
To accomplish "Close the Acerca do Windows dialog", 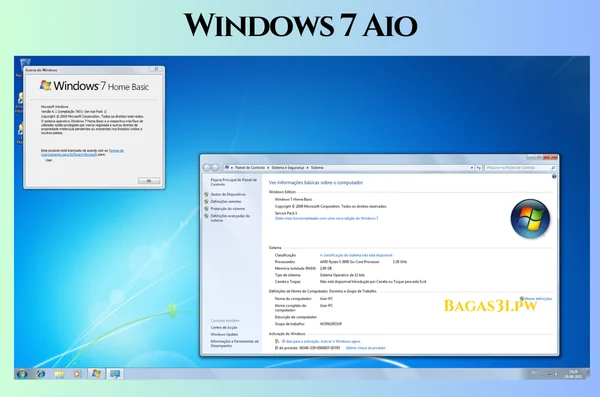I will 156,69.
